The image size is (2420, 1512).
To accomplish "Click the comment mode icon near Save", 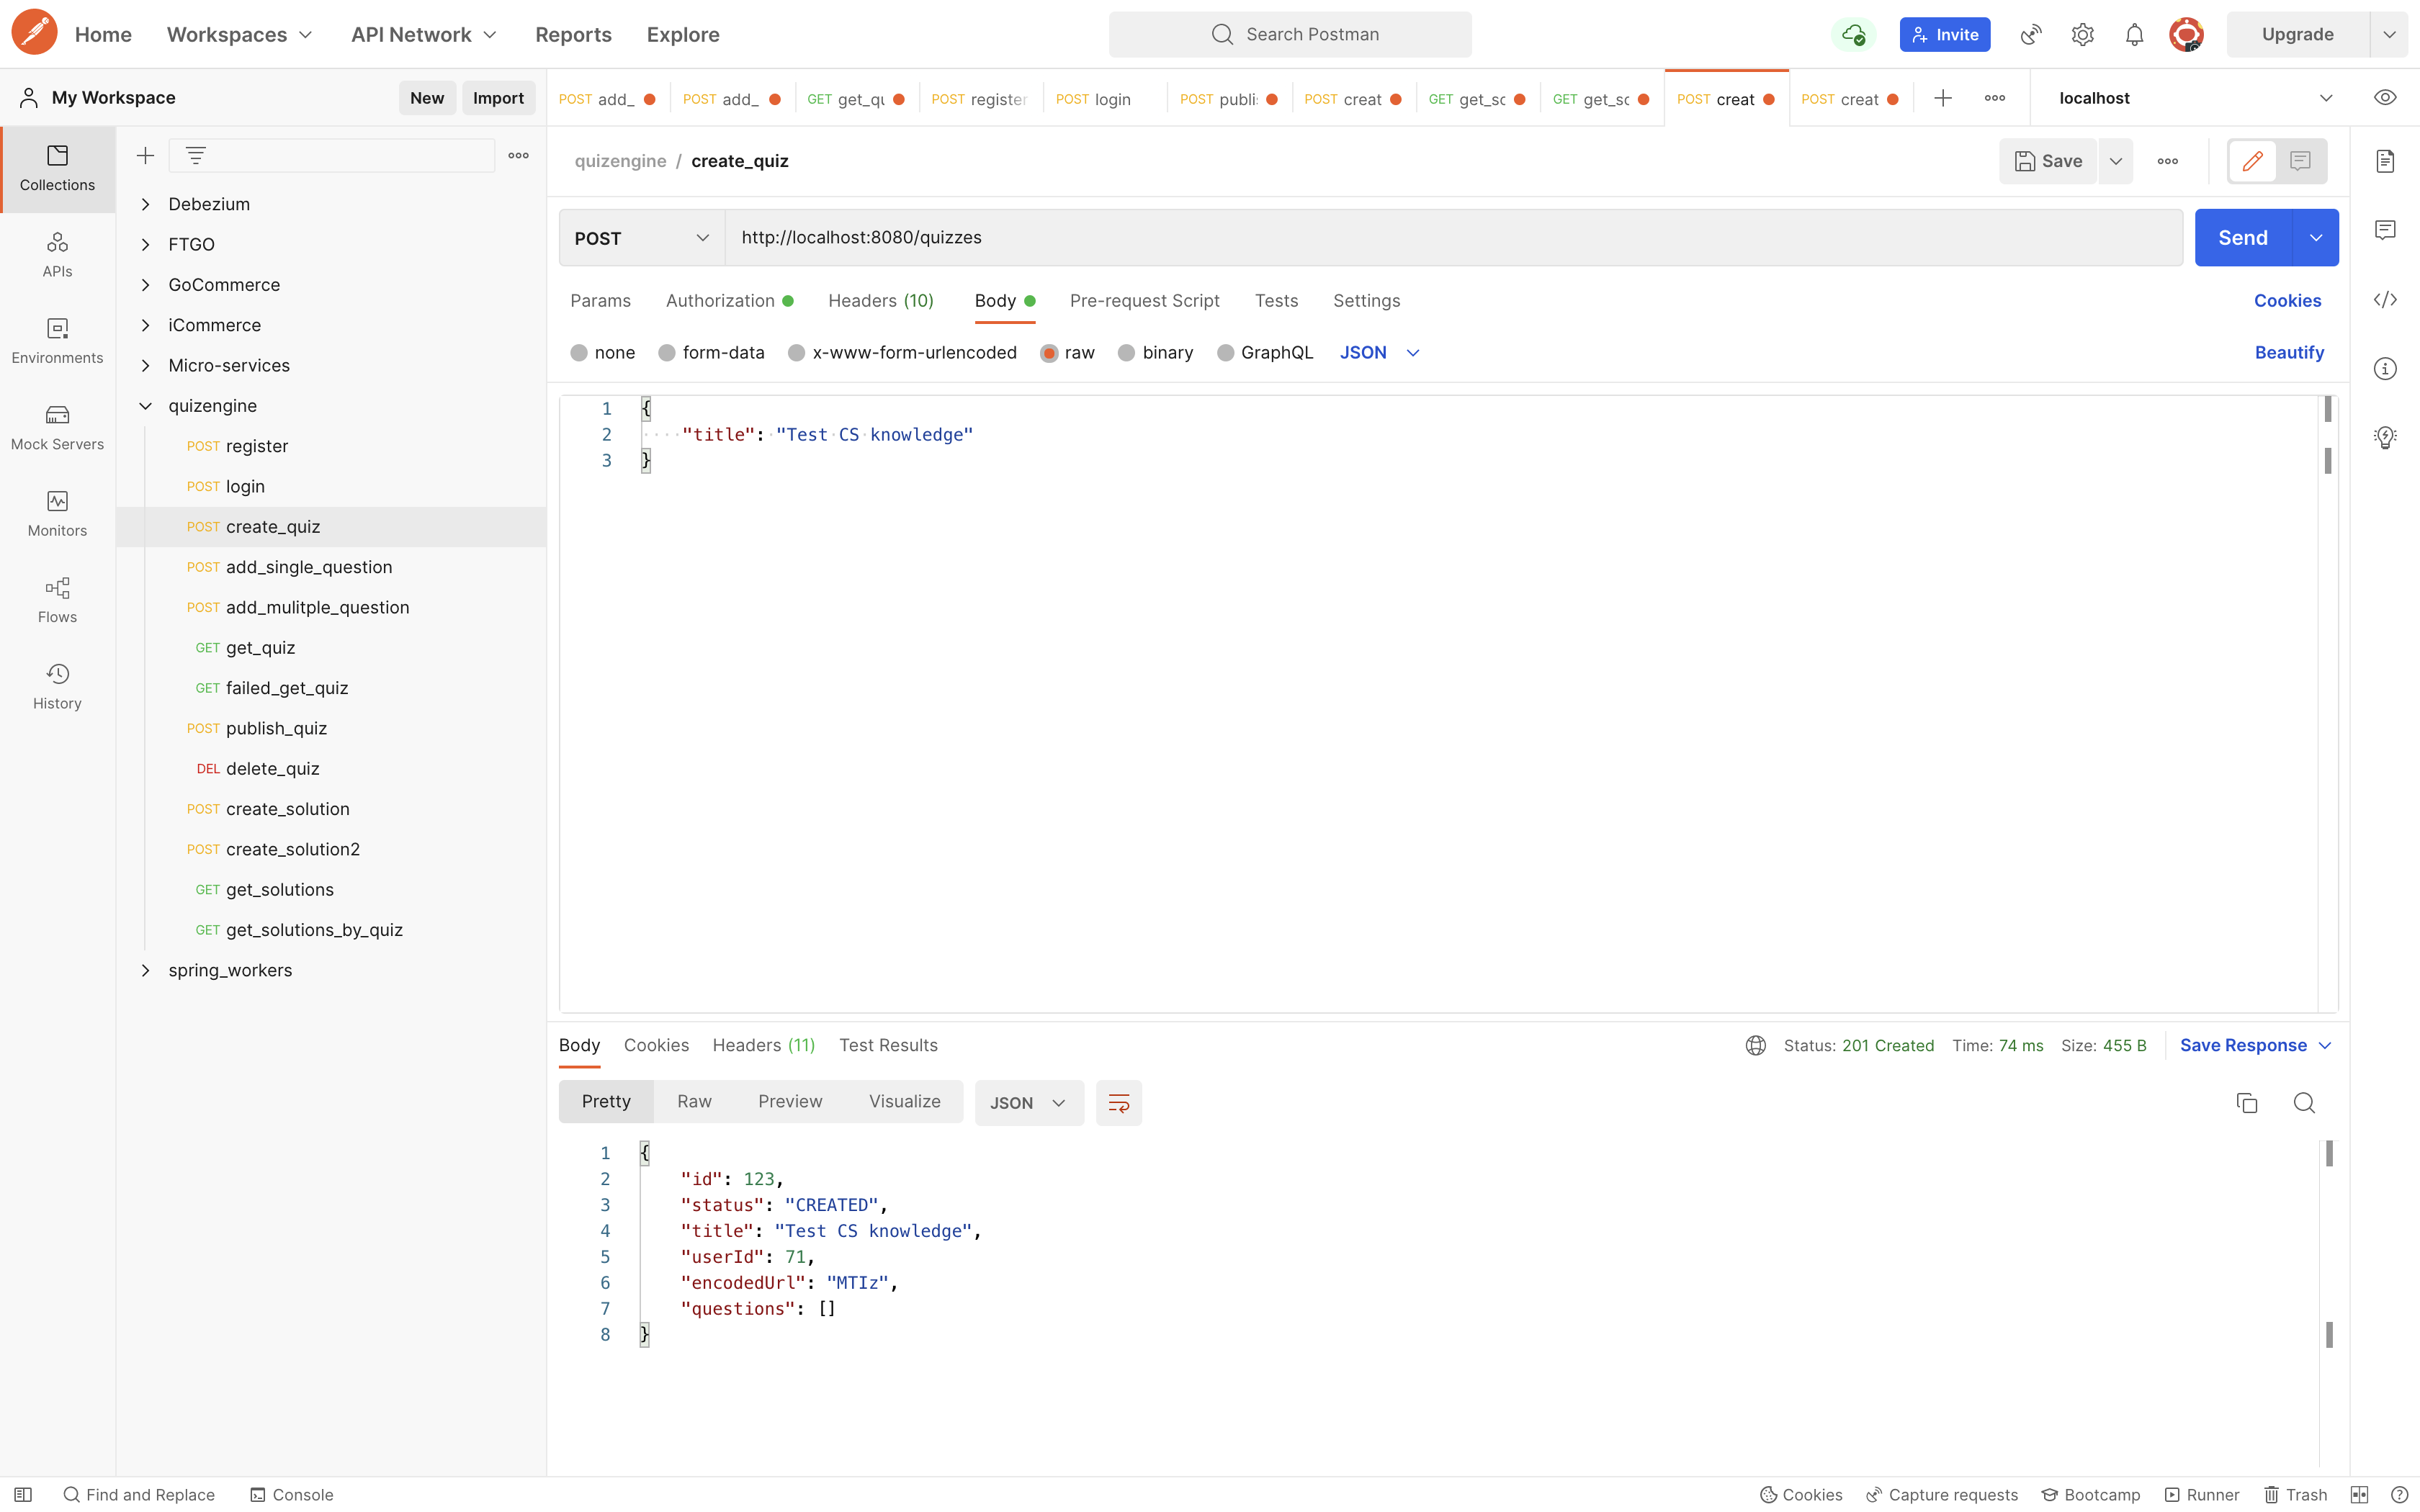I will pyautogui.click(x=2300, y=161).
